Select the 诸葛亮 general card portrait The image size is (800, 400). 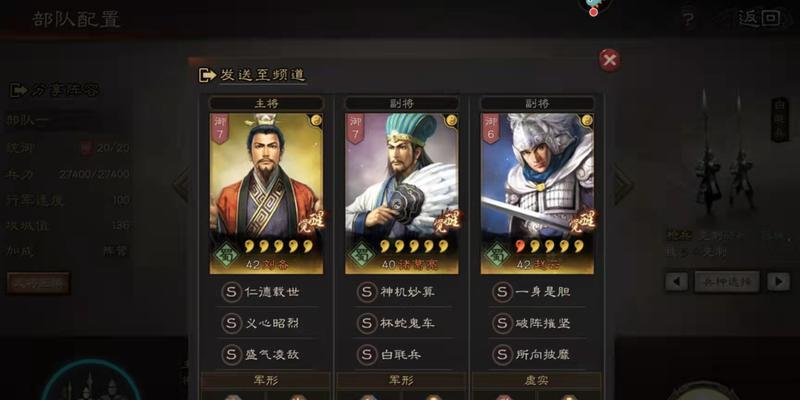pyautogui.click(x=402, y=193)
